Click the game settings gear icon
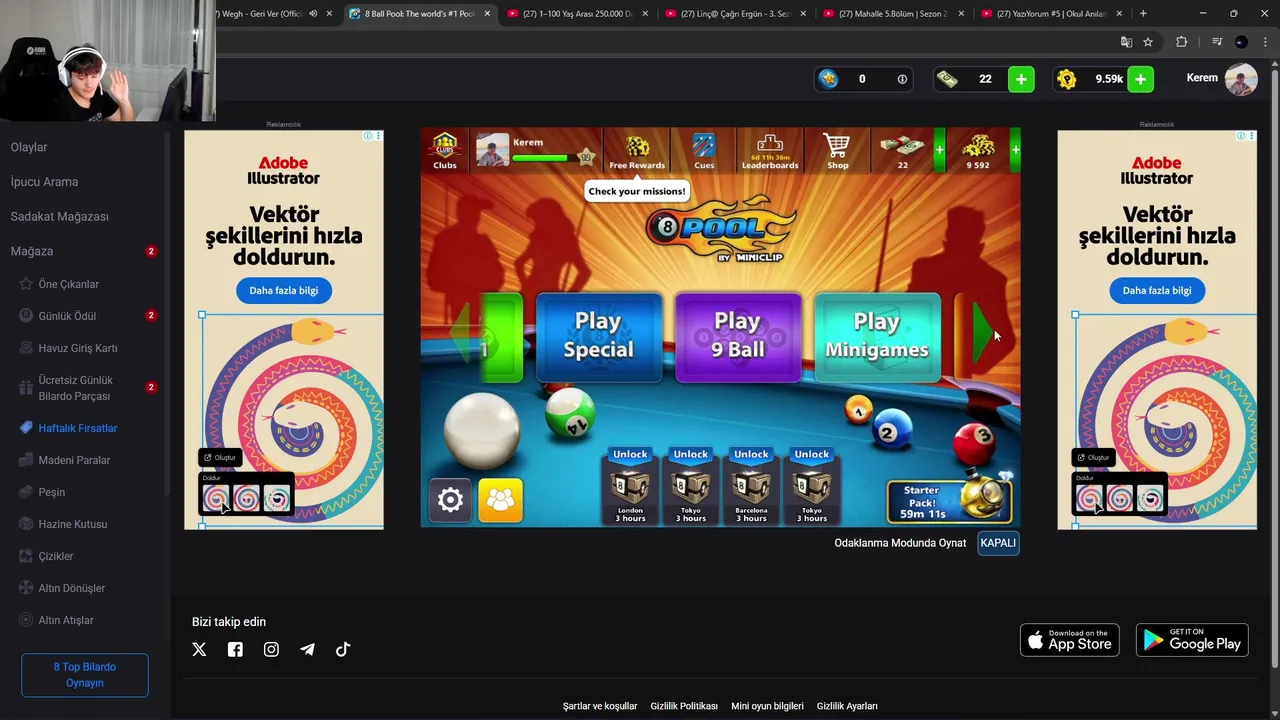This screenshot has width=1280, height=720. [x=450, y=500]
